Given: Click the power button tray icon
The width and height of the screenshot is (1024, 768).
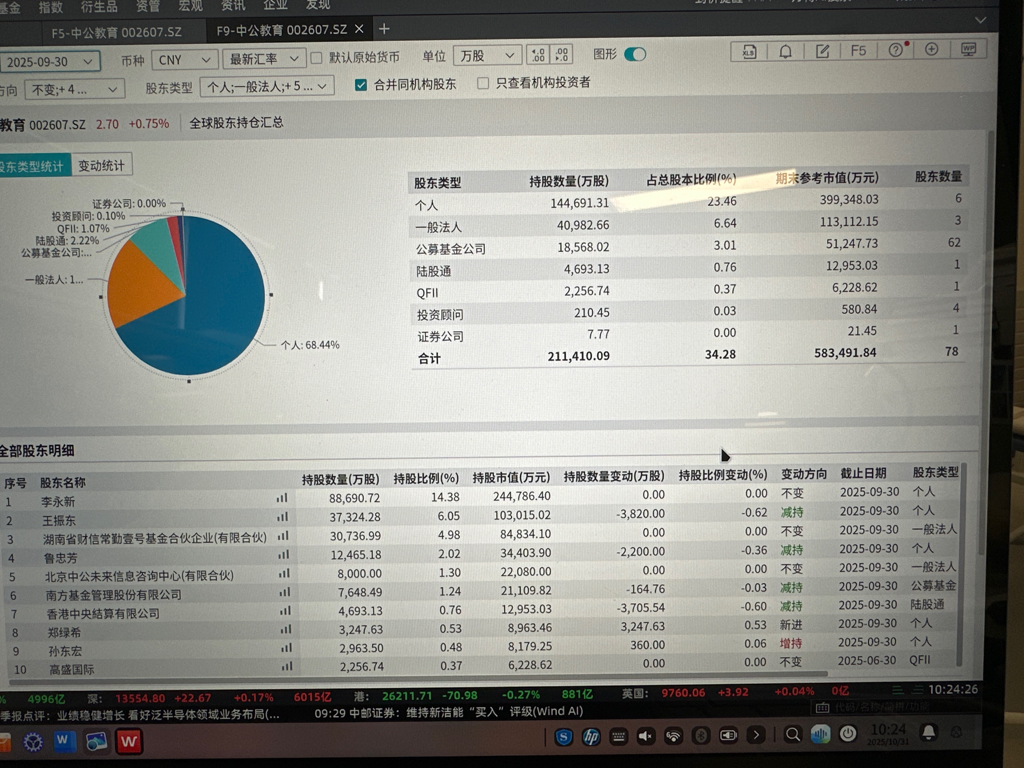Looking at the screenshot, I should (848, 733).
